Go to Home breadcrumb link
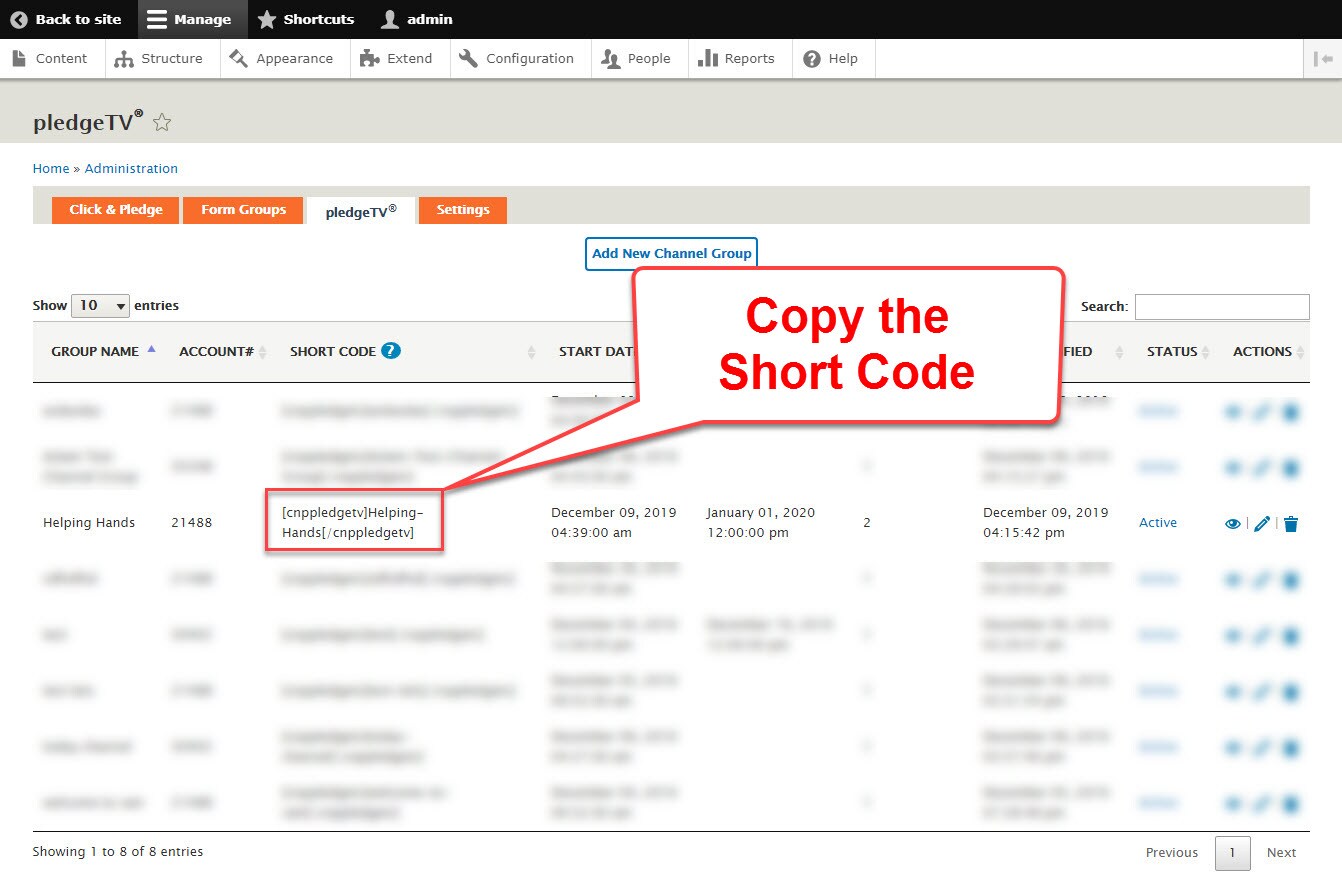Viewport: 1342px width, 878px height. click(51, 168)
